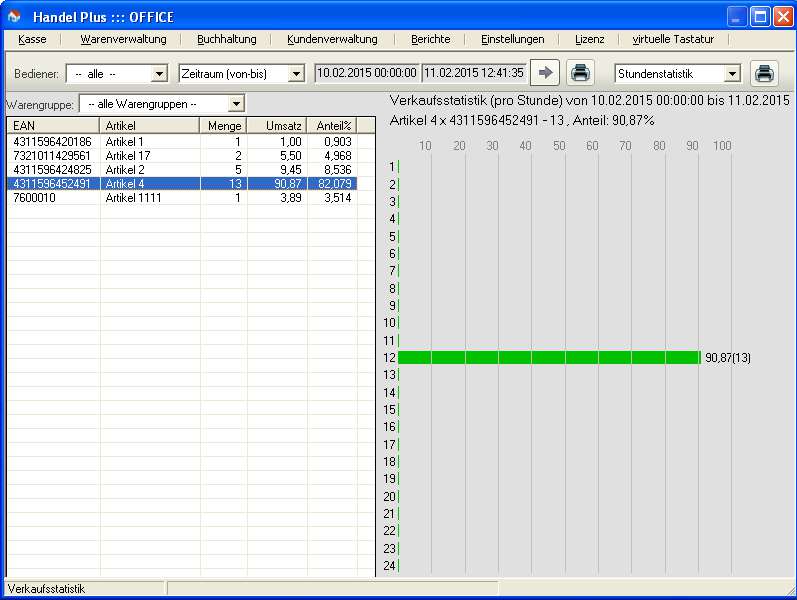Click the end date field 11.02.2015 12:41:35

pos(473,73)
